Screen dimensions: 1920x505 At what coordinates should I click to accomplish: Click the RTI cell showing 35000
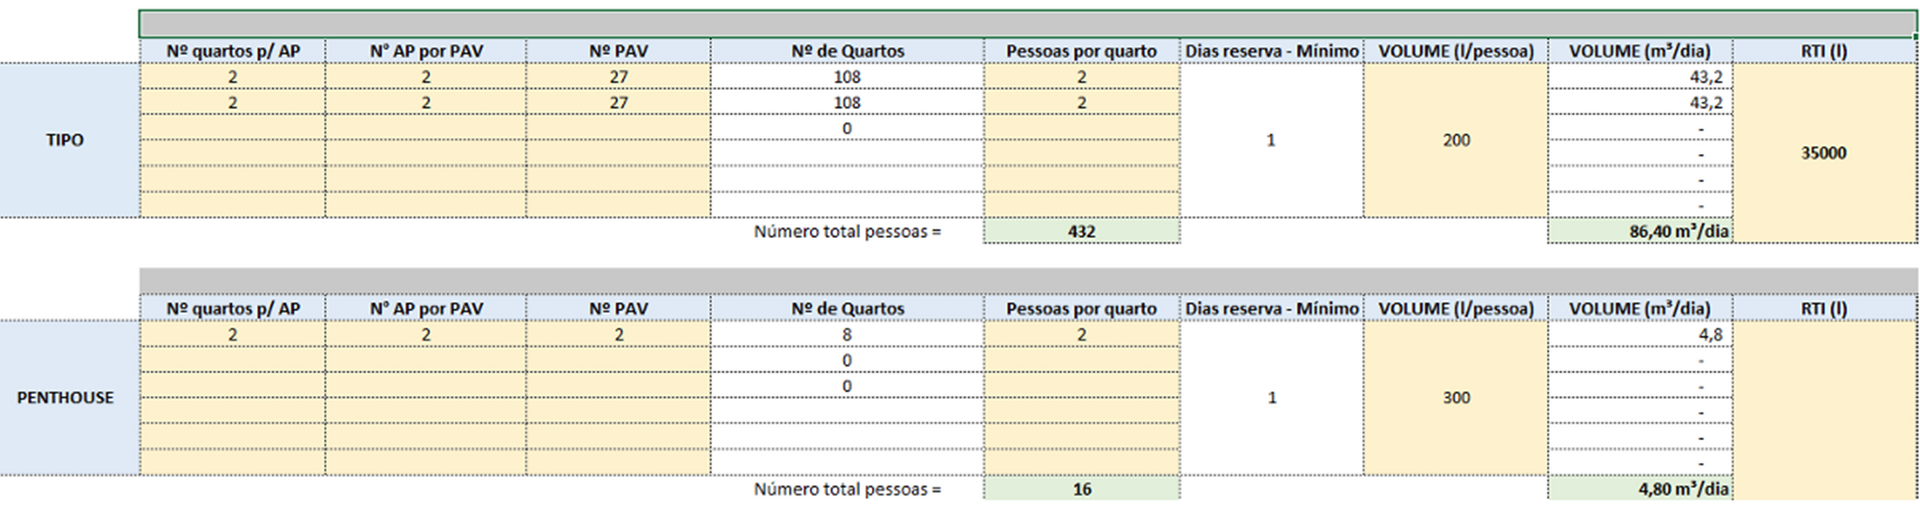[x=1823, y=153]
